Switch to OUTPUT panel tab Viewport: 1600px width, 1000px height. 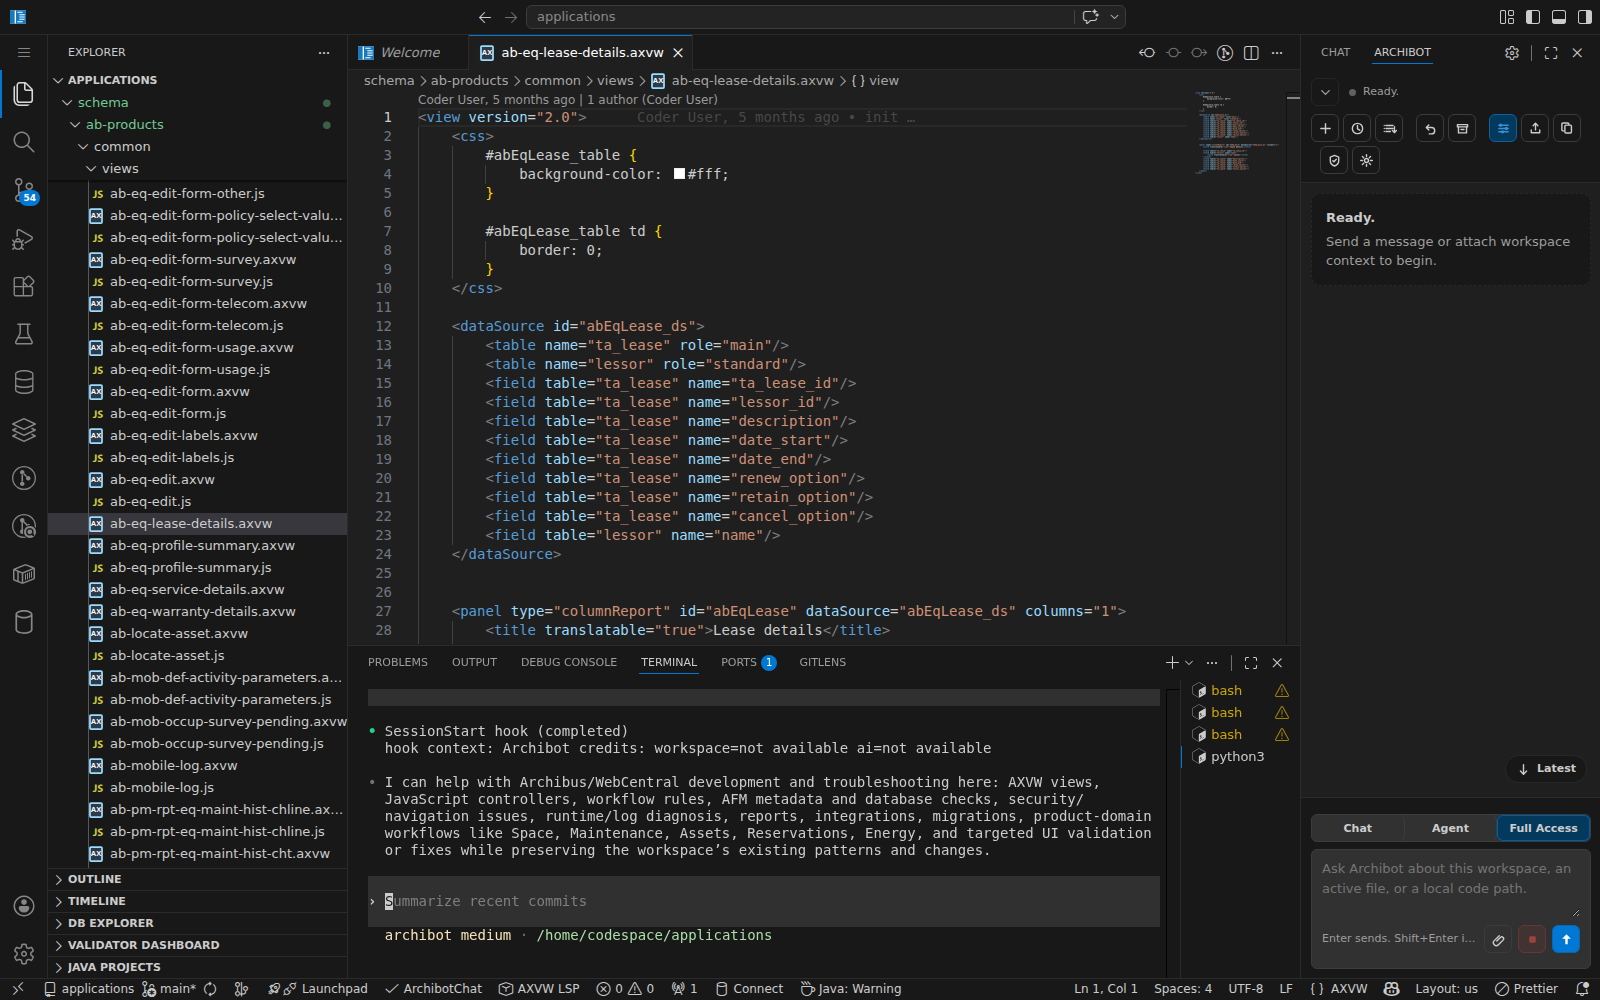[474, 663]
